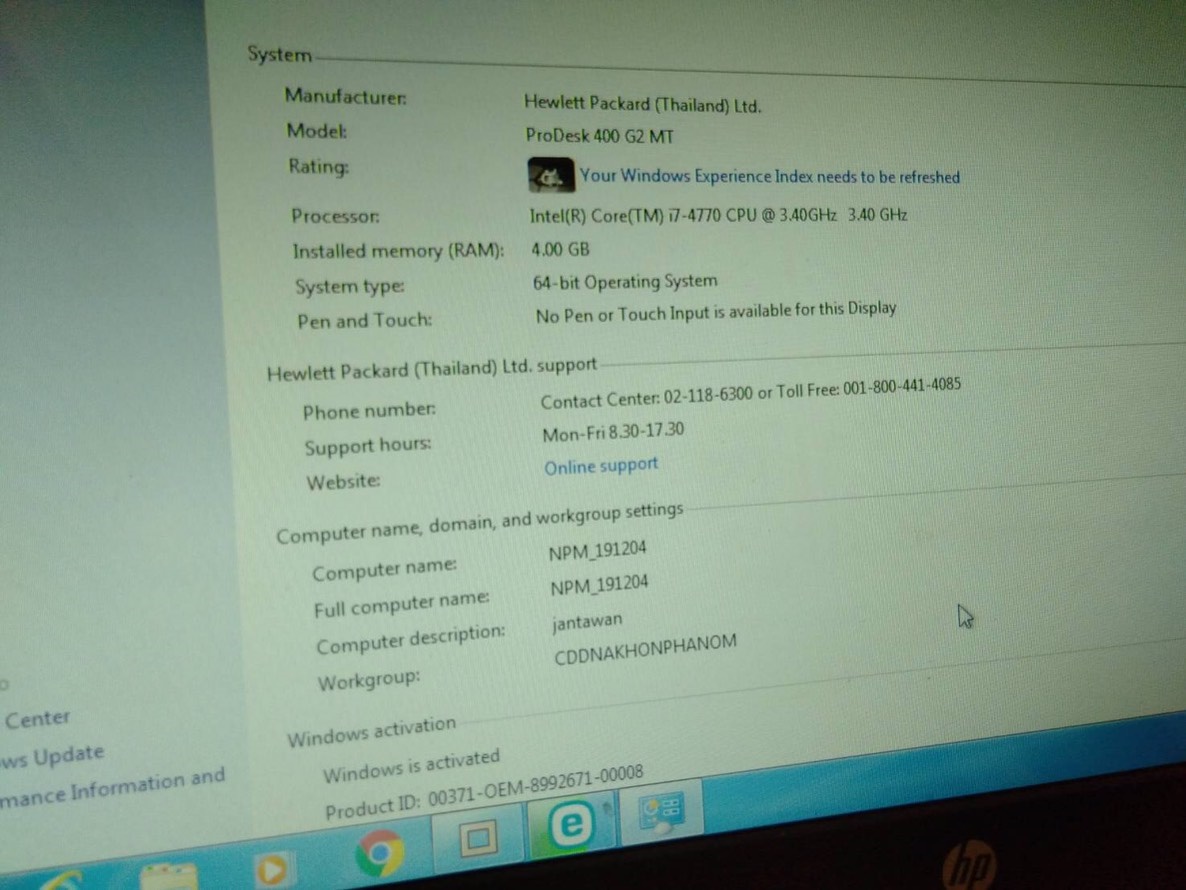Image resolution: width=1186 pixels, height=890 pixels.
Task: Open Windows Media Player in the taskbar
Action: pos(272,870)
